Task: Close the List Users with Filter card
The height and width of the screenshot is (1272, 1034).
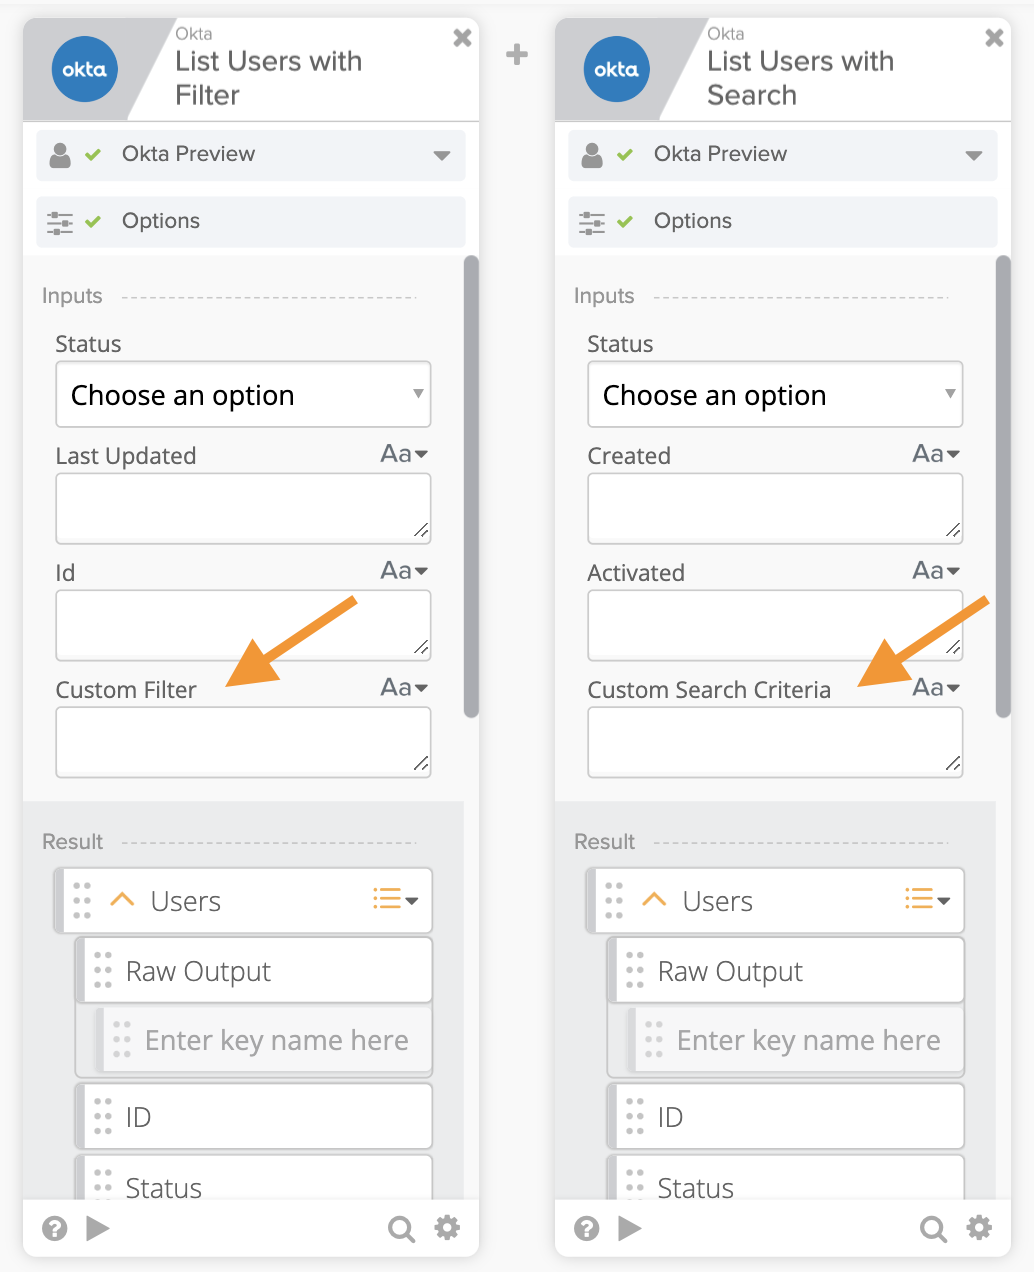Action: [x=462, y=38]
